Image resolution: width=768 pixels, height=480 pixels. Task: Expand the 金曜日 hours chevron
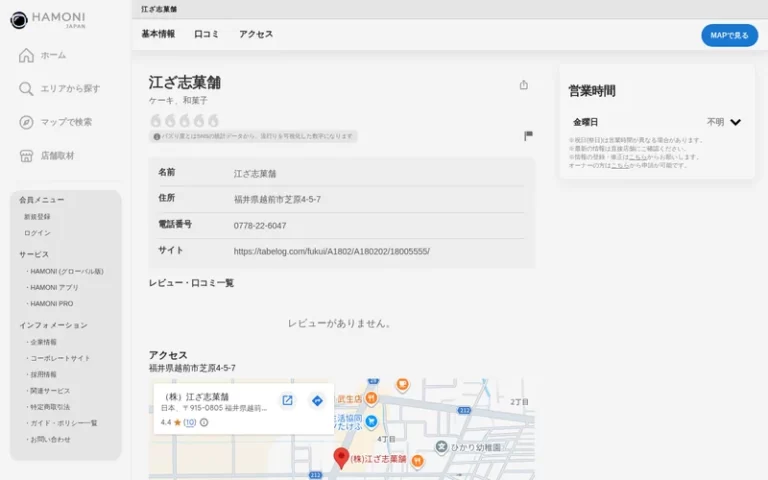click(735, 122)
